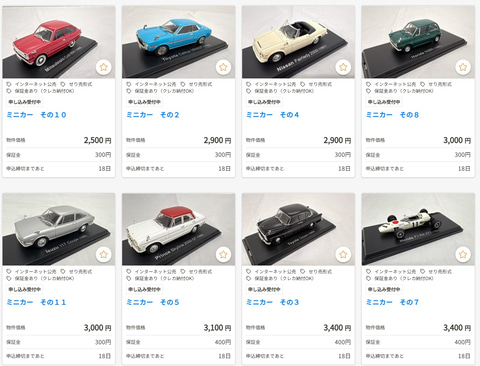The image size is (480, 366).
Task: Toggle favorite star for silver Isuzu その11
Action: point(104,254)
